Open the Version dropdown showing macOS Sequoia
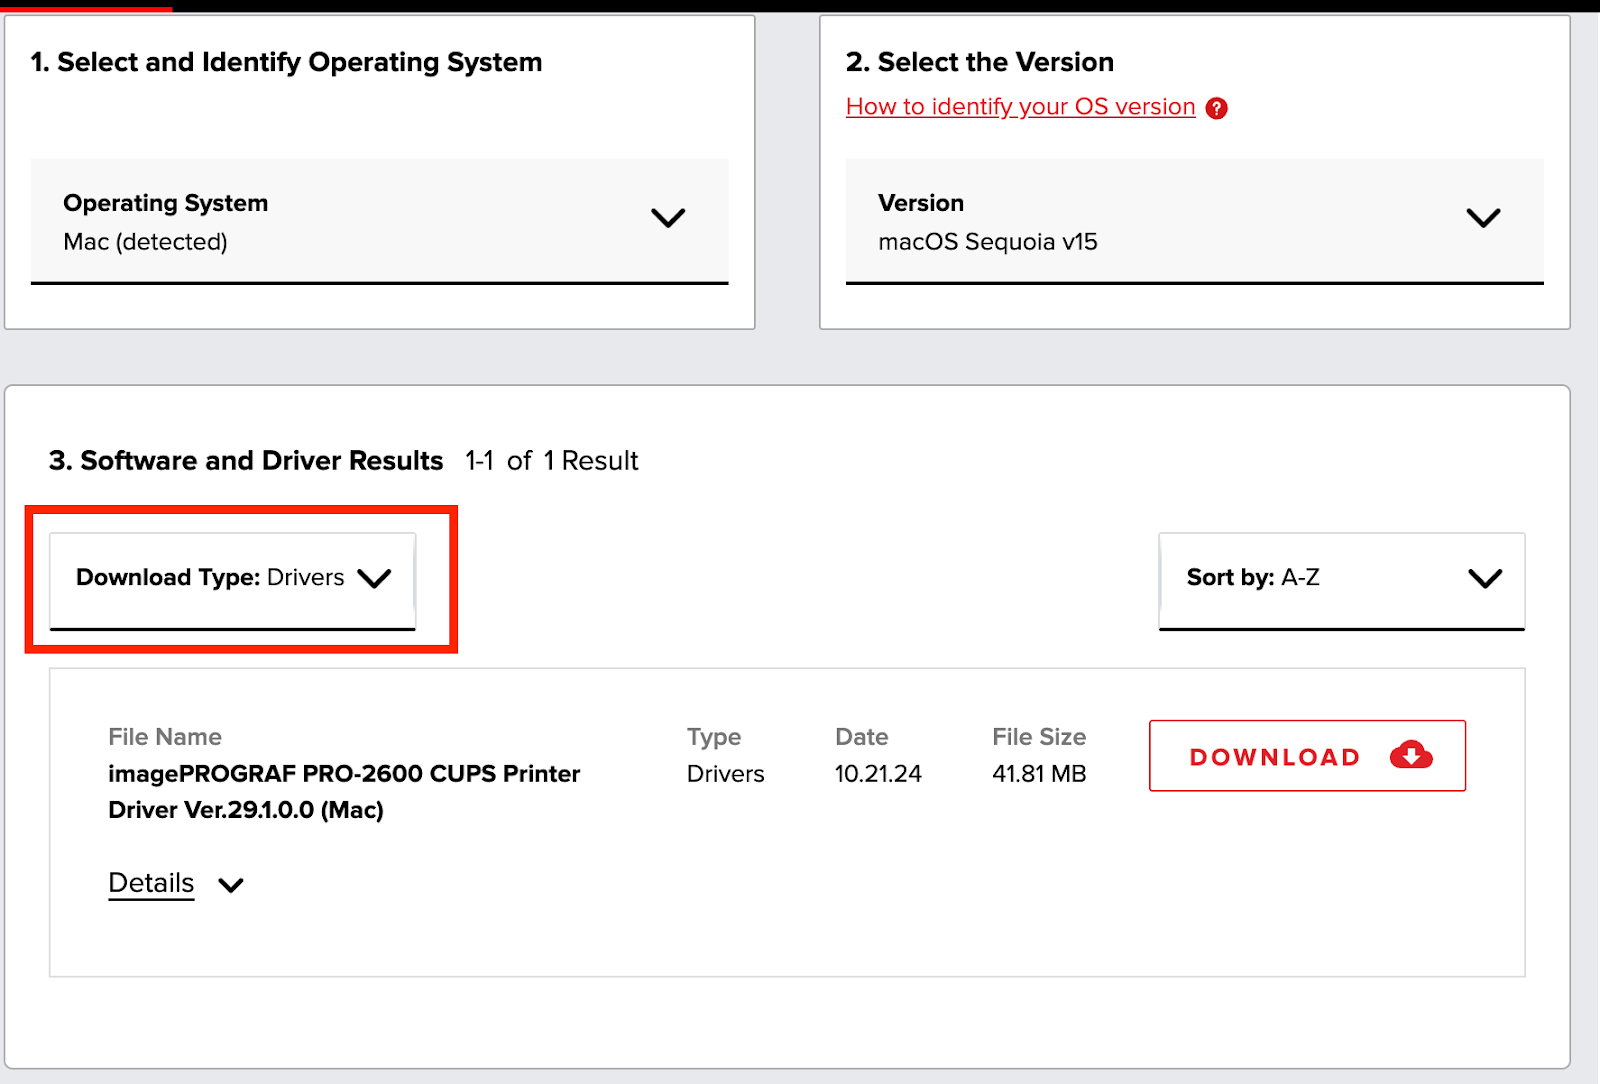The width and height of the screenshot is (1600, 1084). click(x=1194, y=221)
